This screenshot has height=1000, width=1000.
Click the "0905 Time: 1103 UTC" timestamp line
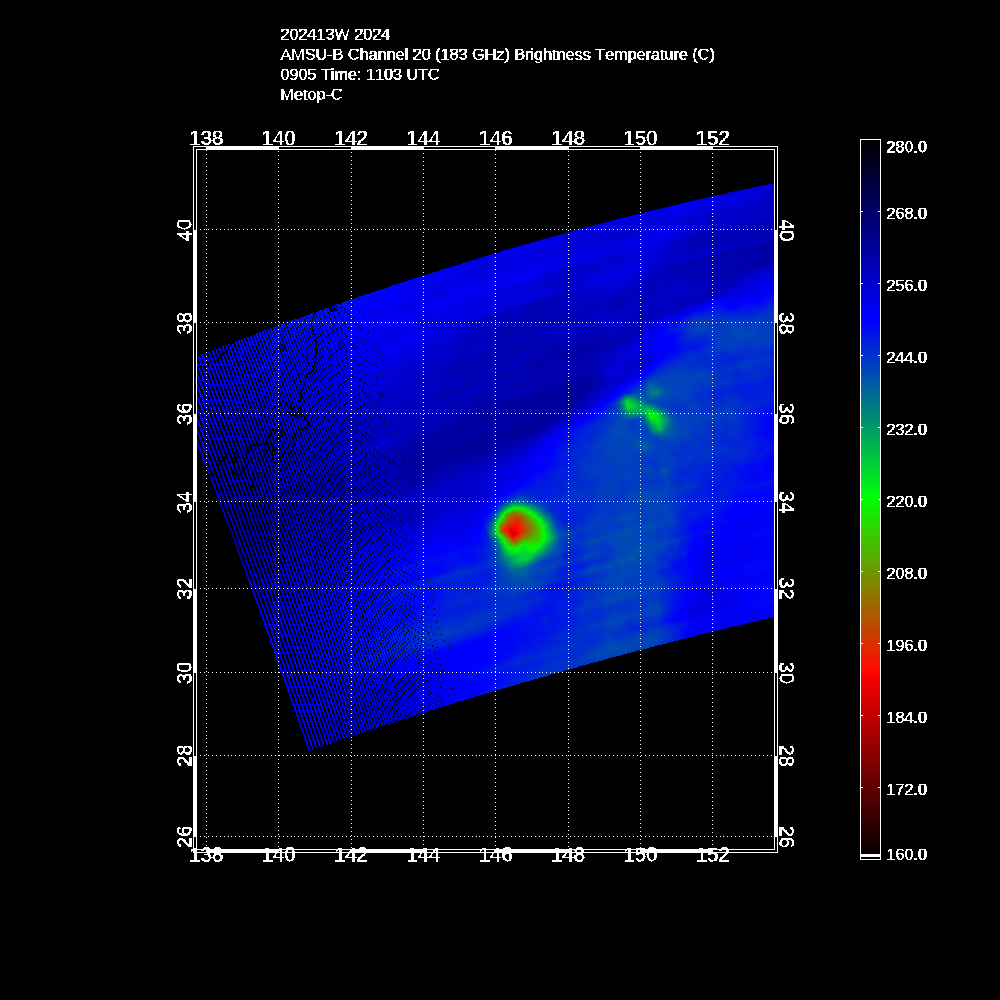[x=360, y=75]
